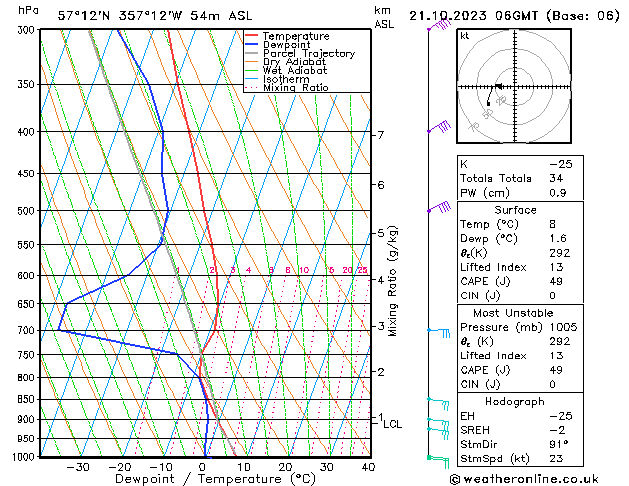Click the date "21.10.2023 06GMT (Base: 06)"
This screenshot has height=486, width=629.
[x=514, y=16]
